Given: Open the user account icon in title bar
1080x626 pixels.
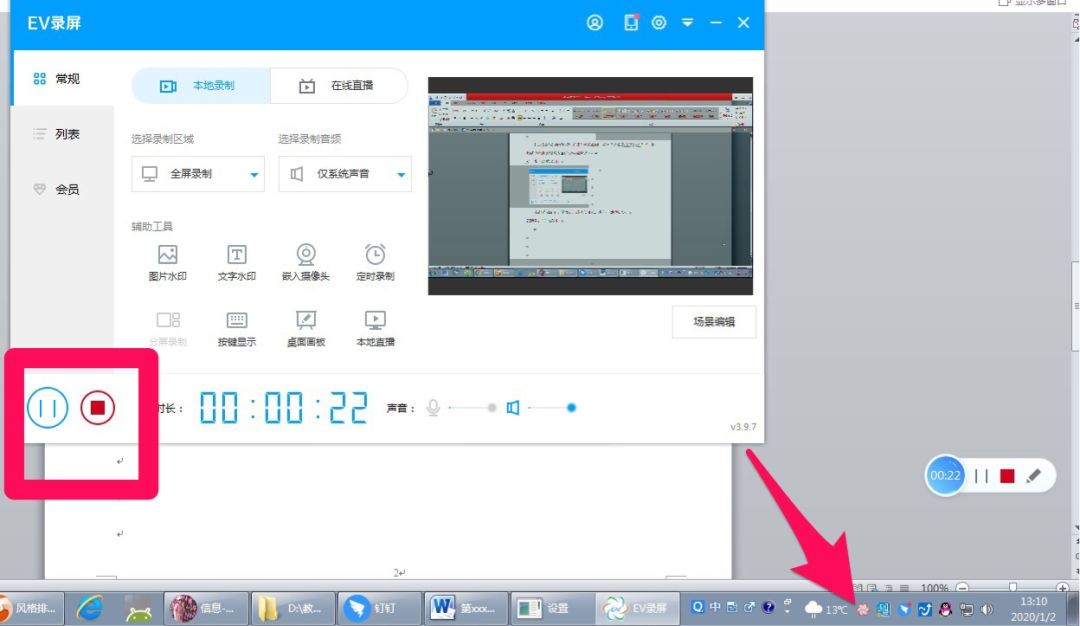Looking at the screenshot, I should pos(594,23).
